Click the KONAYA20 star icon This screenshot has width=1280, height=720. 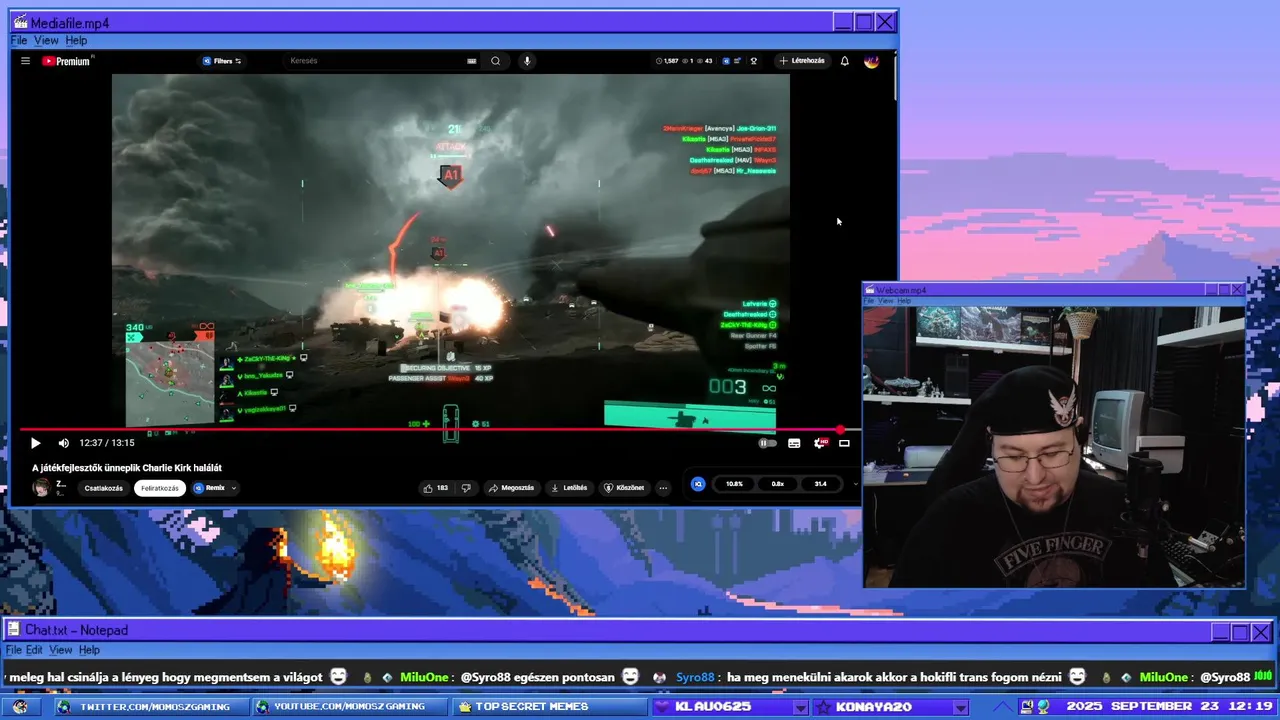(823, 707)
